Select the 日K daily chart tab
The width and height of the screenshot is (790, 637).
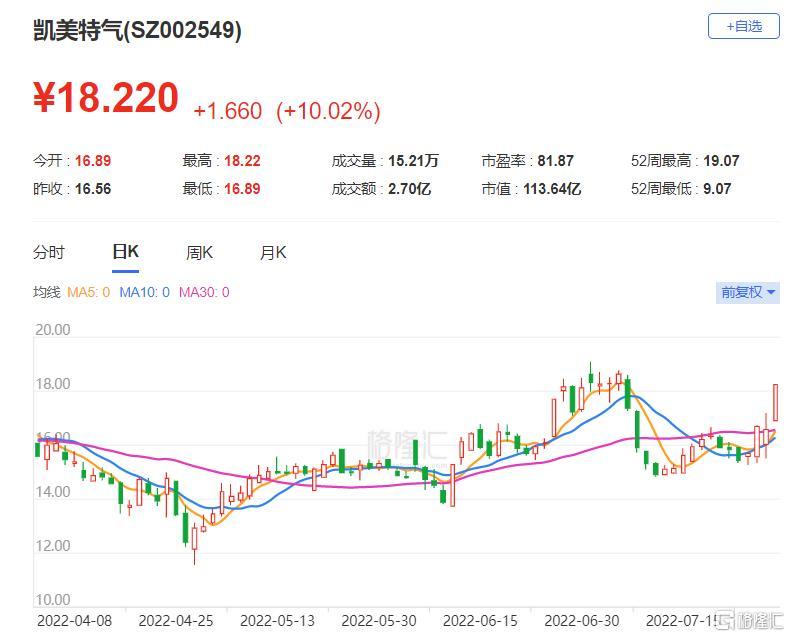125,251
